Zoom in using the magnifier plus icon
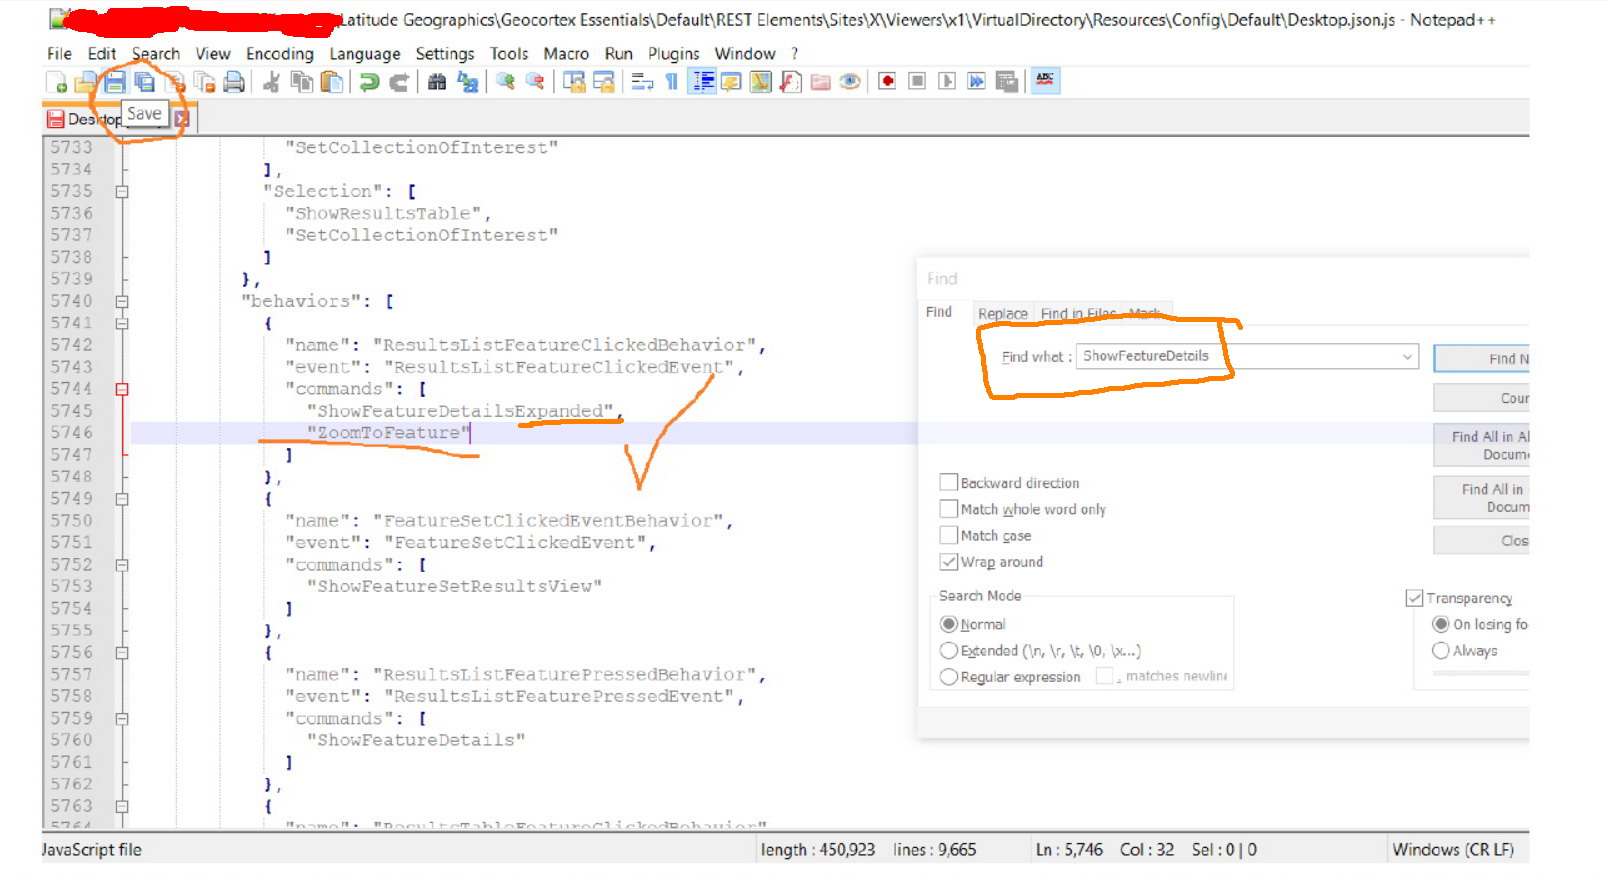The width and height of the screenshot is (1607, 874). [505, 82]
